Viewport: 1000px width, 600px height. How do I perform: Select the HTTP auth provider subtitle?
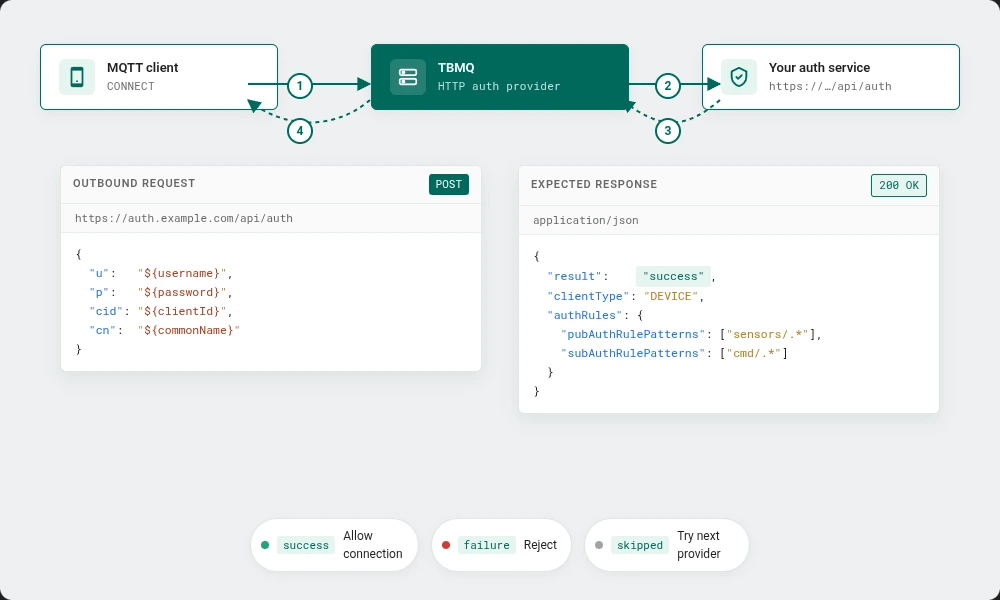click(499, 86)
